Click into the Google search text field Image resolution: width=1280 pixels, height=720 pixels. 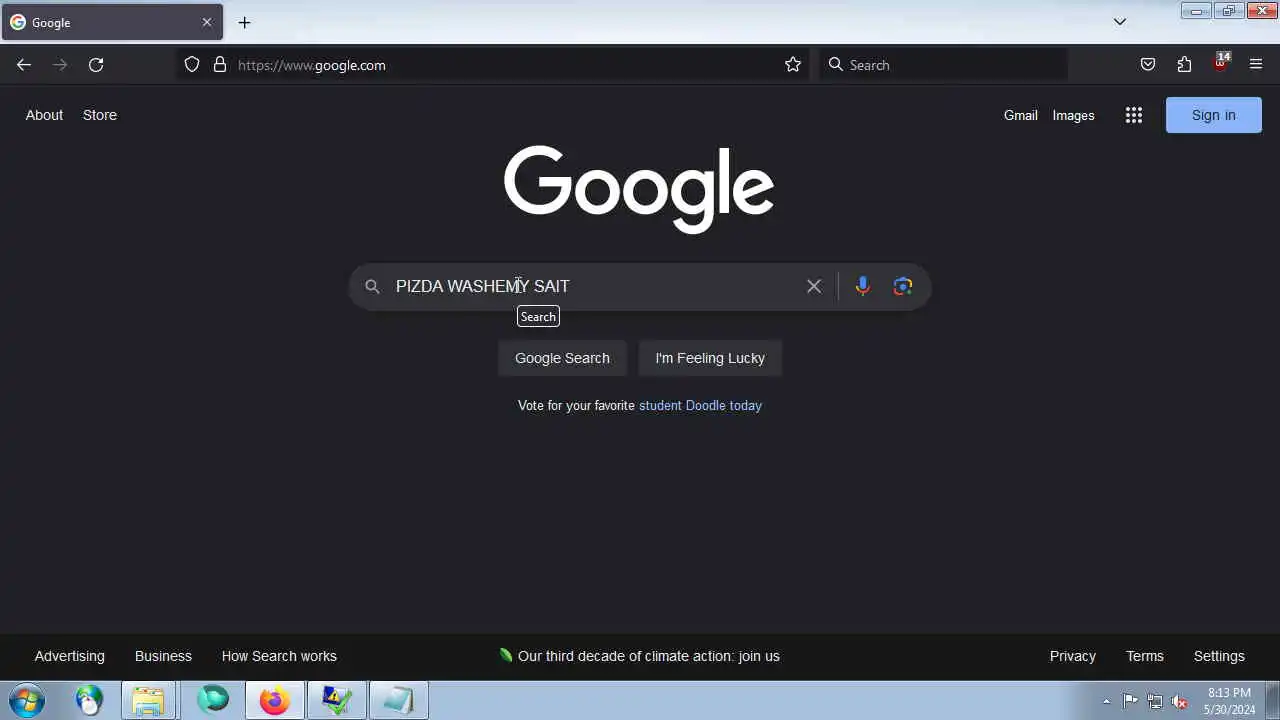[596, 286]
